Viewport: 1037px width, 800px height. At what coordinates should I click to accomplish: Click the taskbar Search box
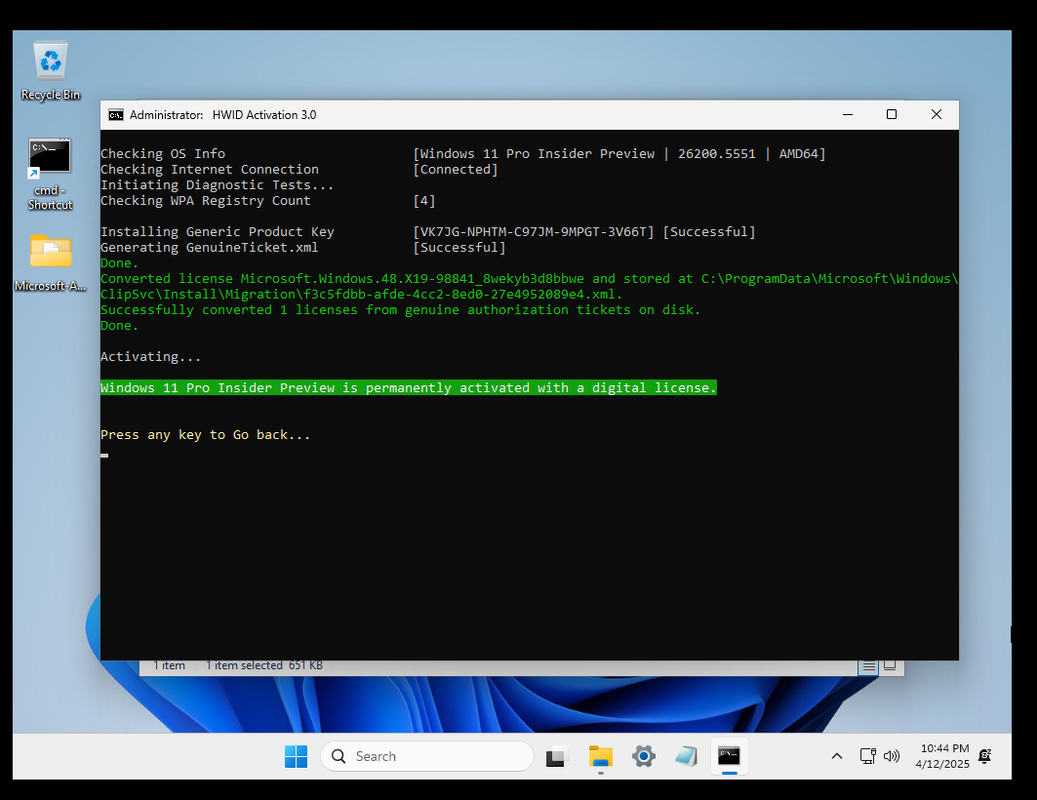(x=427, y=756)
